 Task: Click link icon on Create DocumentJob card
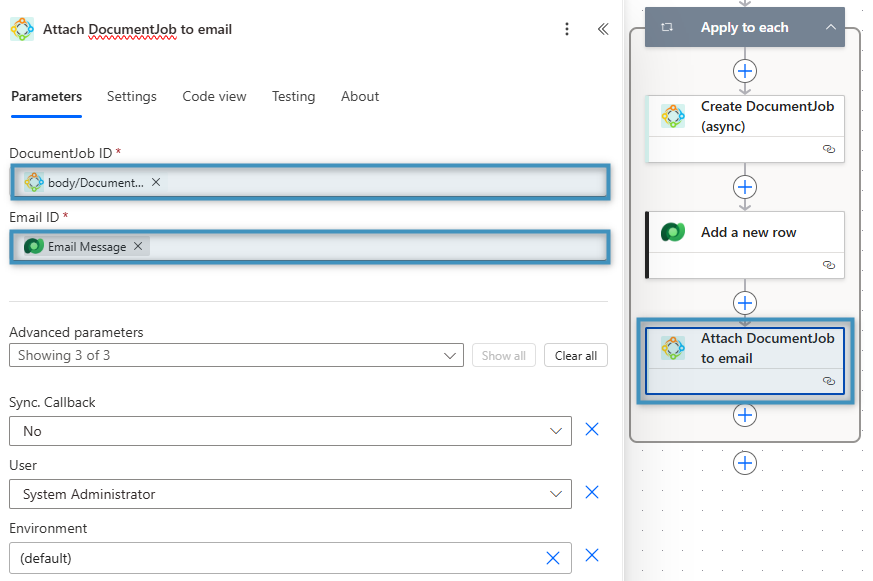click(828, 148)
